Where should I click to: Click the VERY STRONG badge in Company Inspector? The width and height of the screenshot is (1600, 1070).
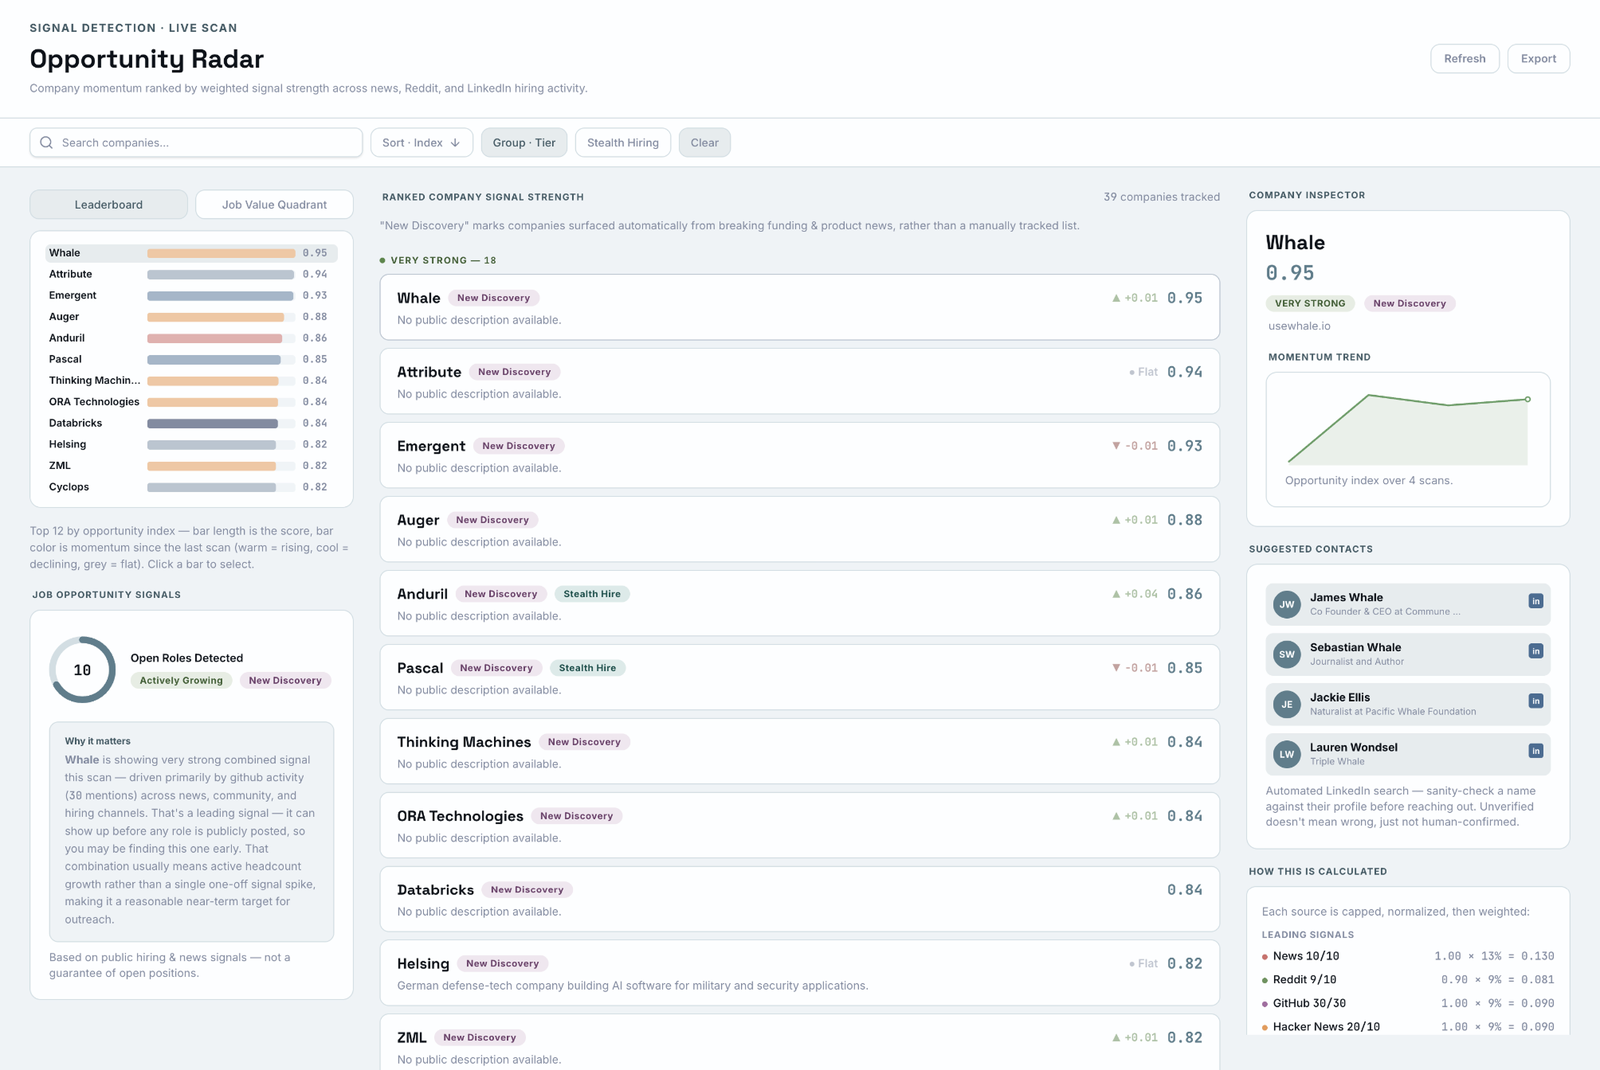coord(1310,304)
